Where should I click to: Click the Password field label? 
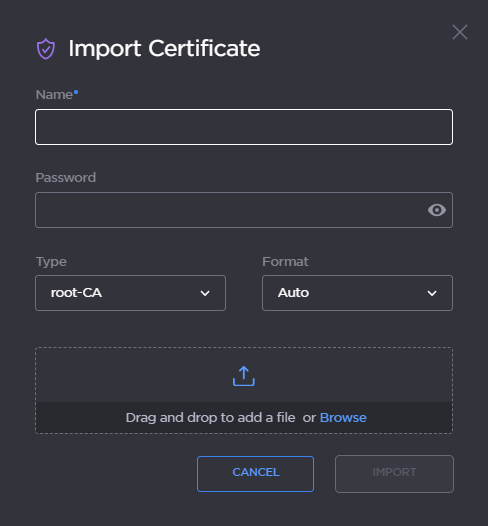click(66, 177)
